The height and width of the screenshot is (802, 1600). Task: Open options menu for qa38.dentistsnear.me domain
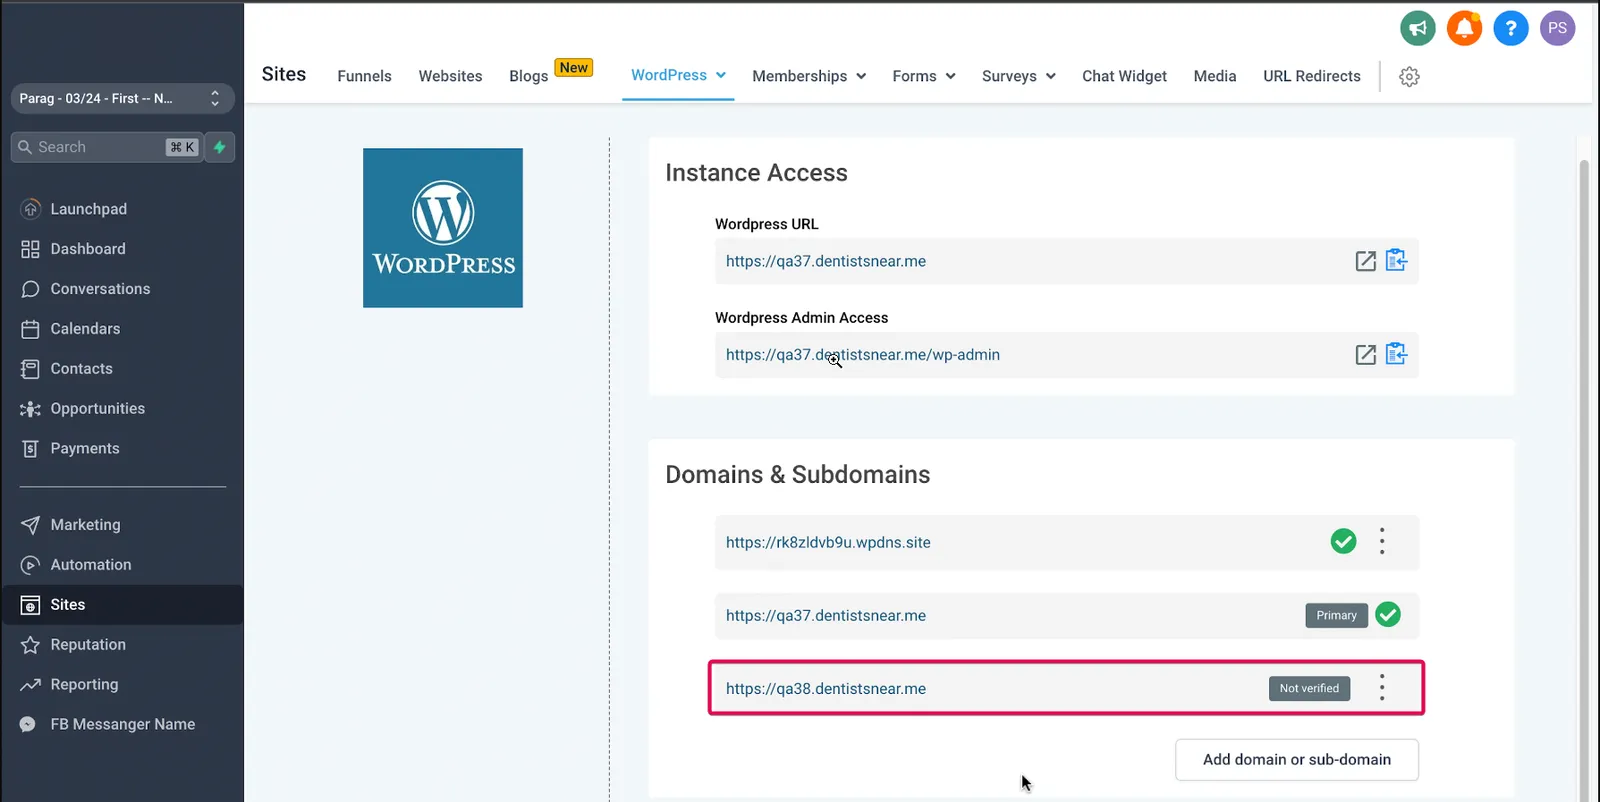(1382, 687)
